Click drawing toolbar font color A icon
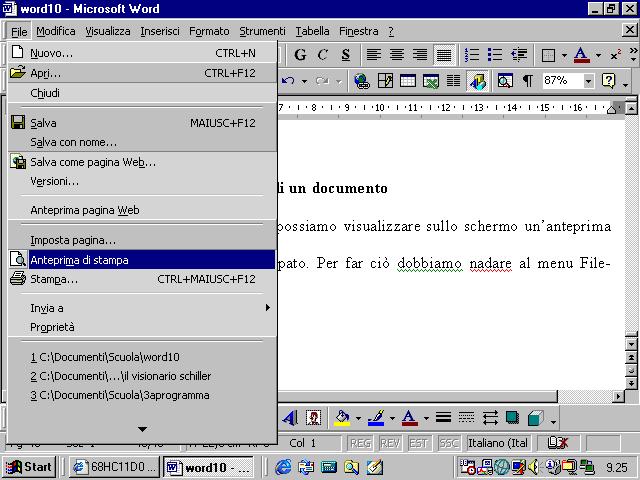The height and width of the screenshot is (480, 640). [x=409, y=418]
